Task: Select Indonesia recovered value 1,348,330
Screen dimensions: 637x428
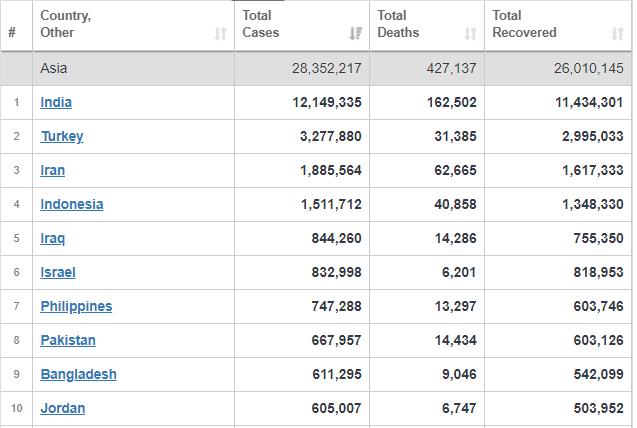Action: pyautogui.click(x=593, y=204)
